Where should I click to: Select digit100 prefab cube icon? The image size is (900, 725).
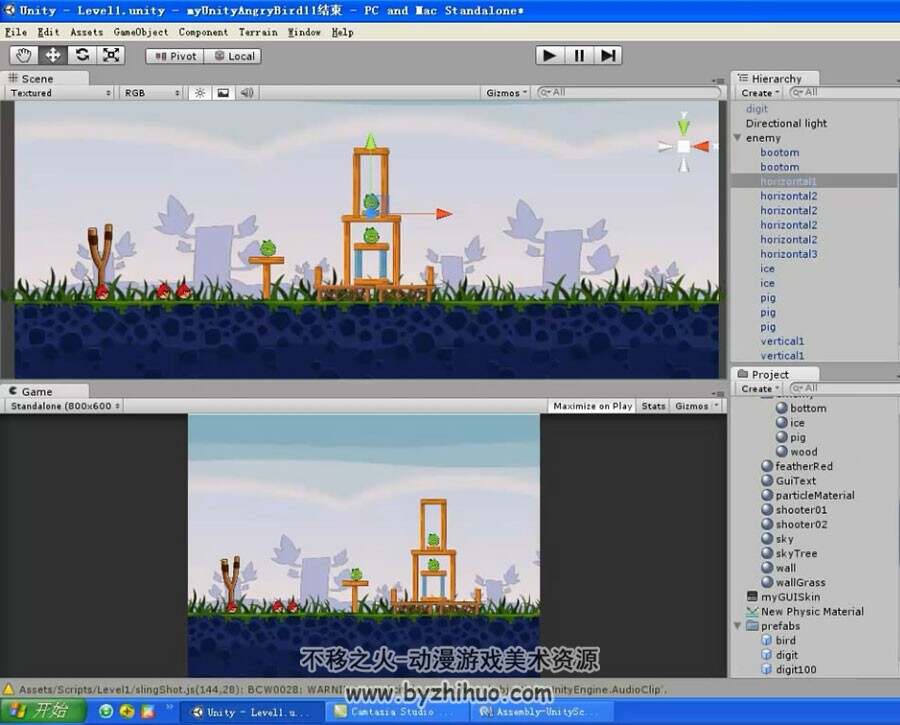pyautogui.click(x=766, y=669)
